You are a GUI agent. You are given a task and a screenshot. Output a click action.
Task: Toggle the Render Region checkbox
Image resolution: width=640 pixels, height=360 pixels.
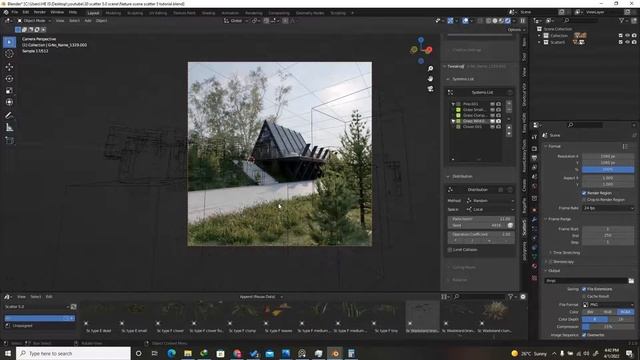pos(584,193)
